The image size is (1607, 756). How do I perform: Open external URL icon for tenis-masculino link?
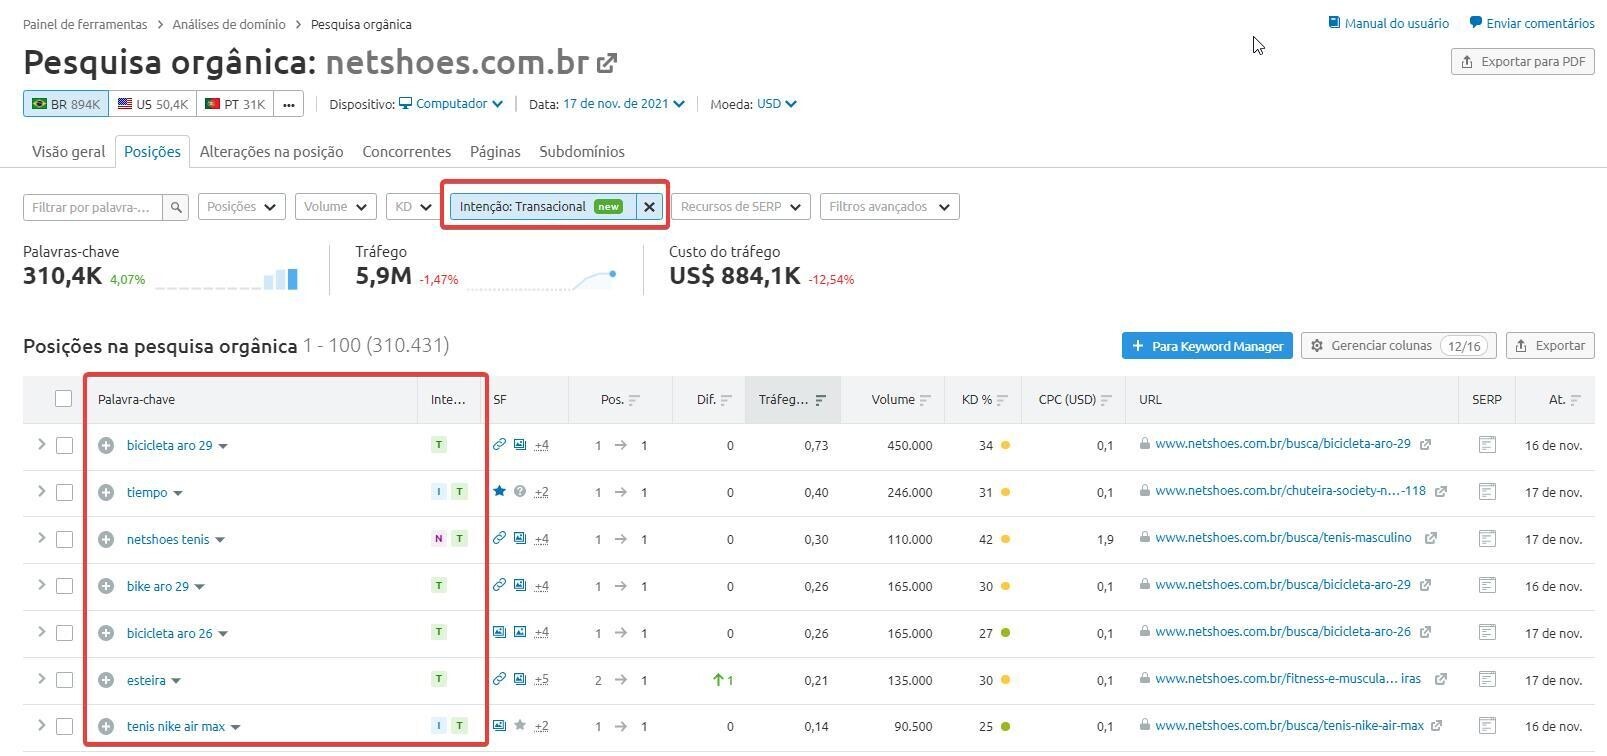1431,539
